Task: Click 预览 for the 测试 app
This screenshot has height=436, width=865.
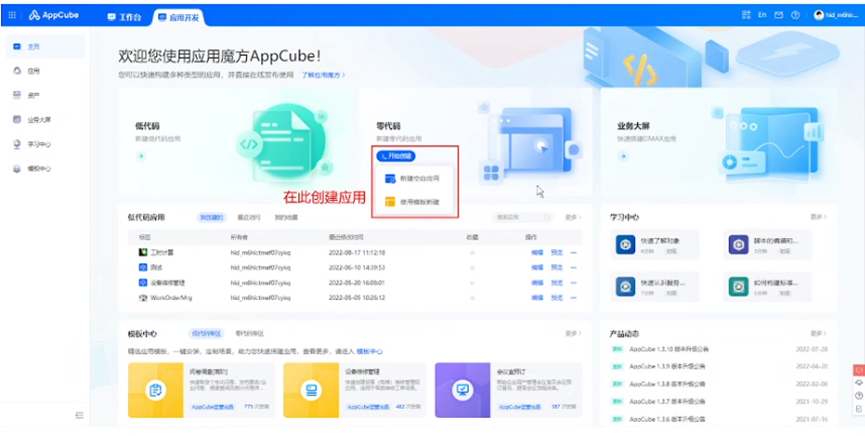Action: [557, 268]
